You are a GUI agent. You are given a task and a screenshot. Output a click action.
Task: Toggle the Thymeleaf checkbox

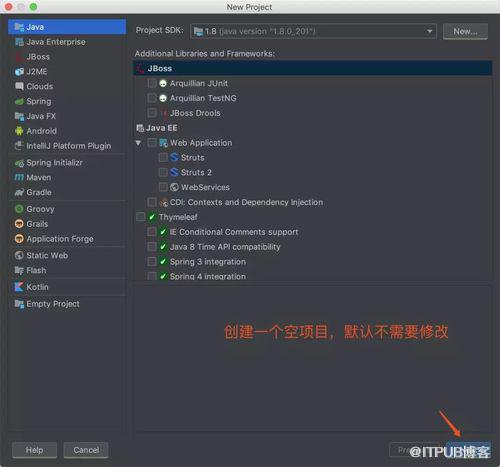click(x=141, y=217)
